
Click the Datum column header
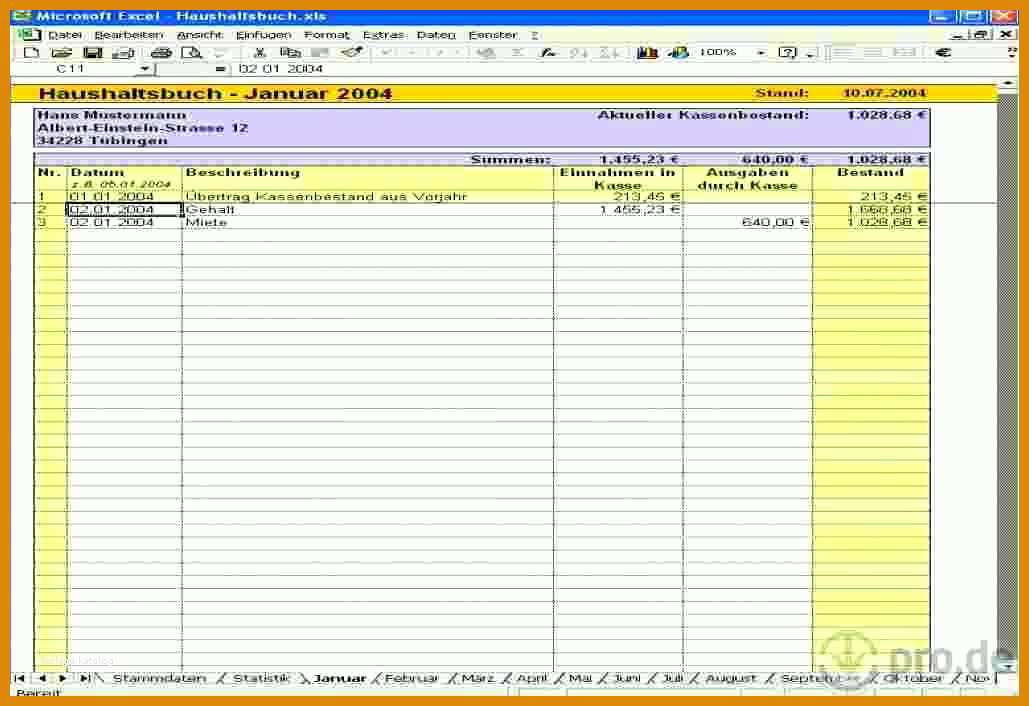[124, 178]
